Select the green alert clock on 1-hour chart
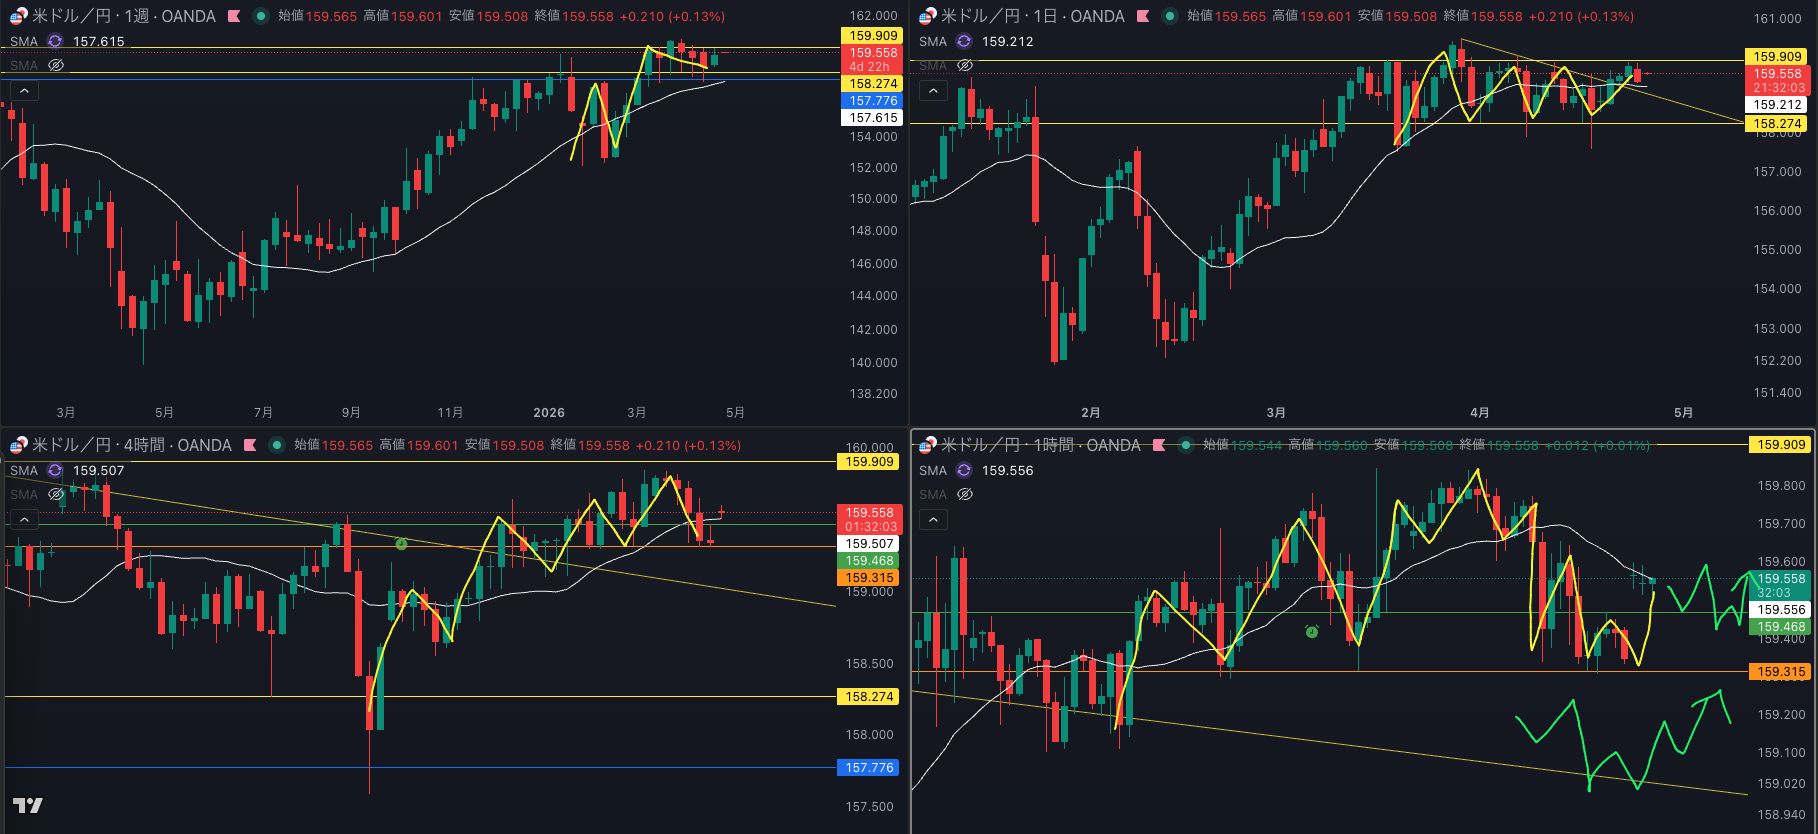The image size is (1818, 834). tap(1311, 631)
